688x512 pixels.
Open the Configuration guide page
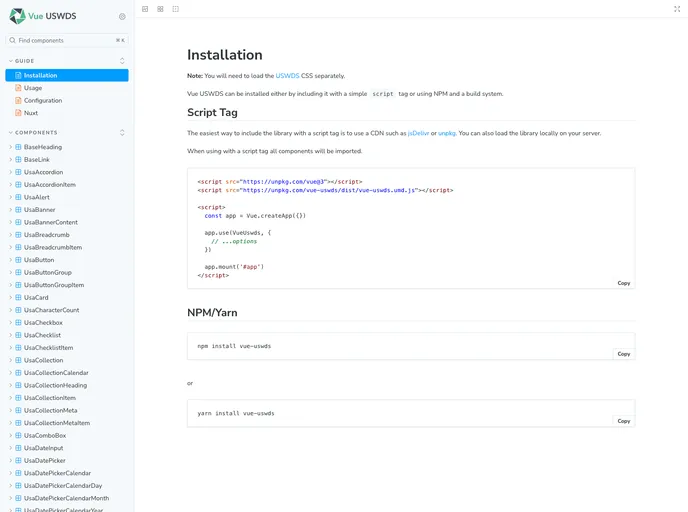pos(43,100)
